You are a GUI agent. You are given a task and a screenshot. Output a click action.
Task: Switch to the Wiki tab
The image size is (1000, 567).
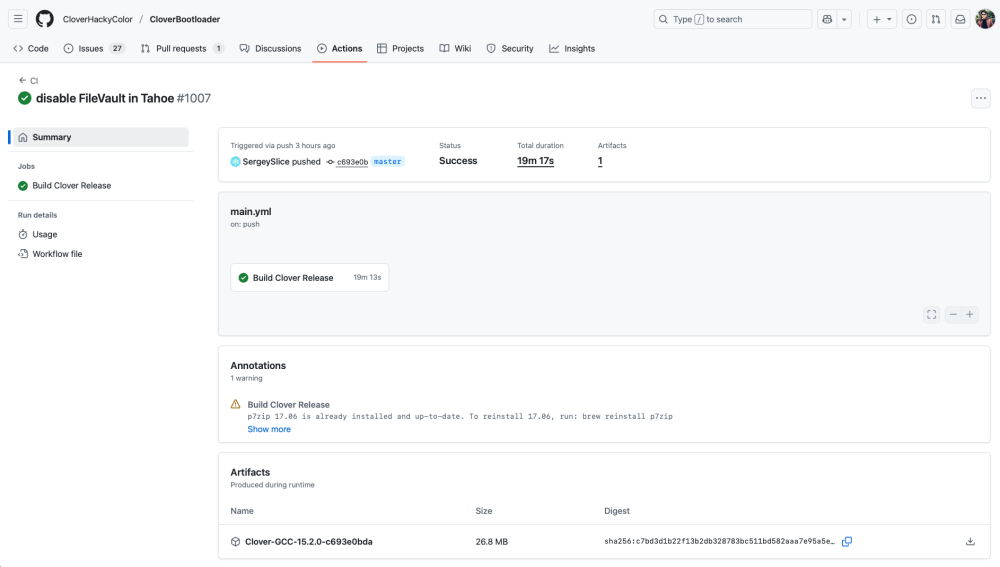pos(455,48)
